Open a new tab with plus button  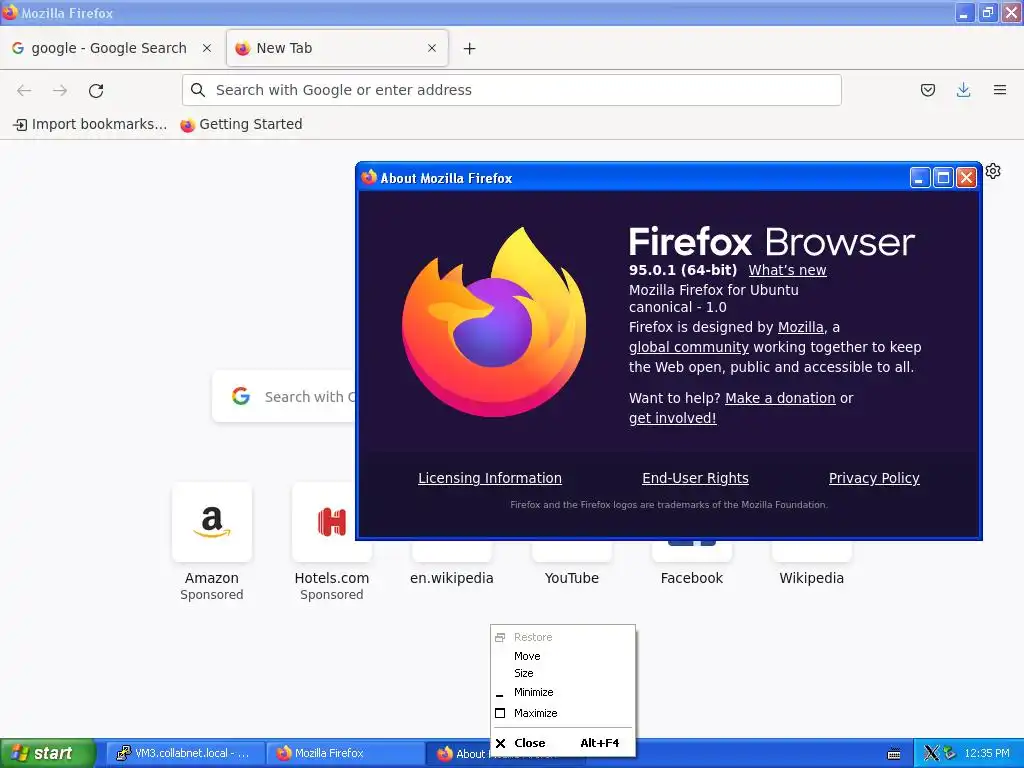click(469, 48)
